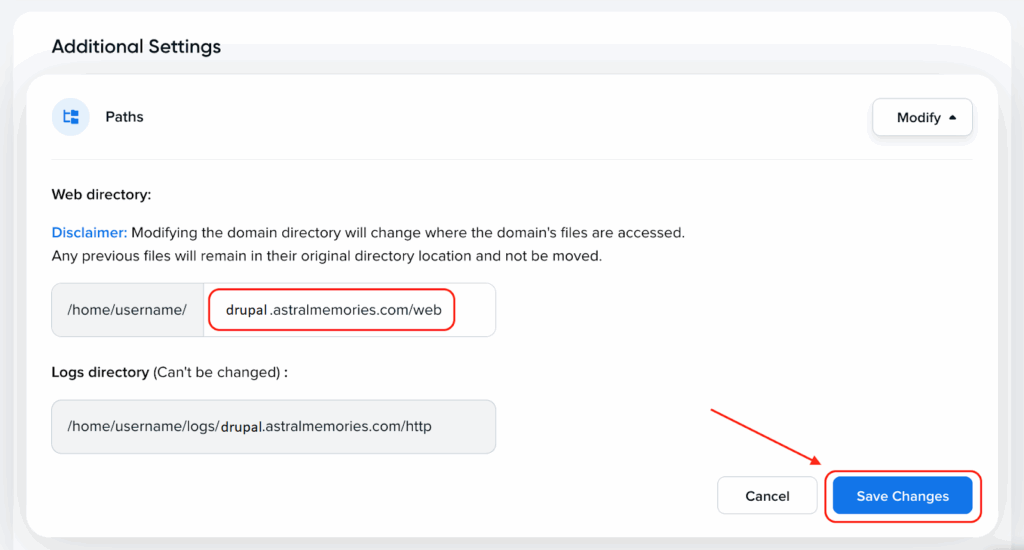Click the Web directory label
The height and width of the screenshot is (550, 1024).
(101, 194)
